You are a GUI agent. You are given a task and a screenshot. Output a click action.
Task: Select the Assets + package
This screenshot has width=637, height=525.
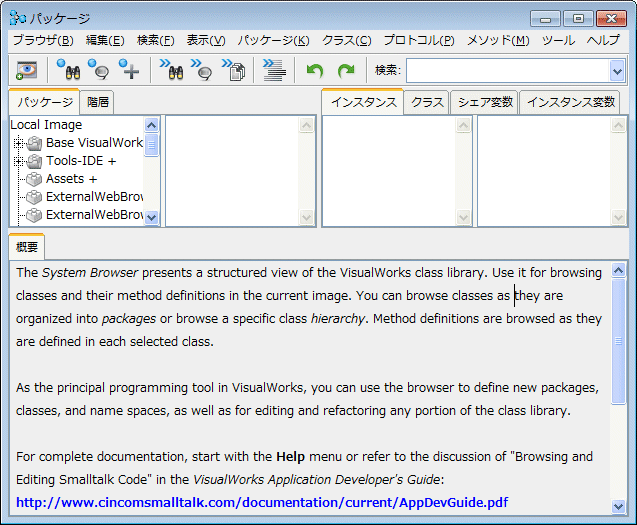[71, 179]
